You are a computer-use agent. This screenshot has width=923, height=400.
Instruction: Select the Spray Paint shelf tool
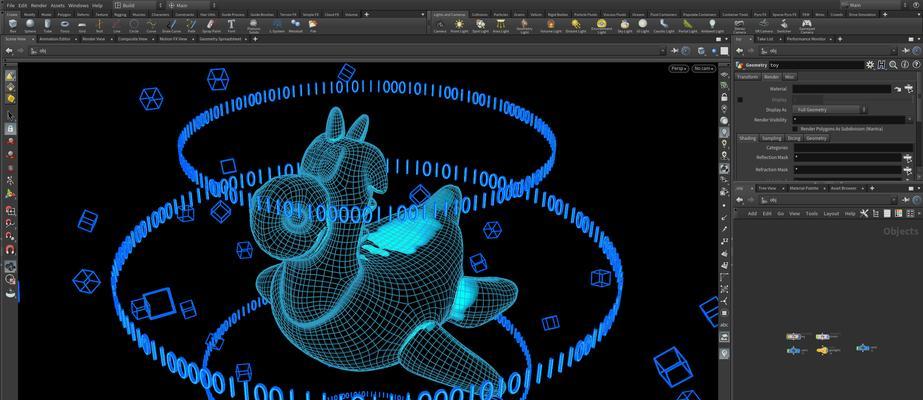(x=211, y=25)
